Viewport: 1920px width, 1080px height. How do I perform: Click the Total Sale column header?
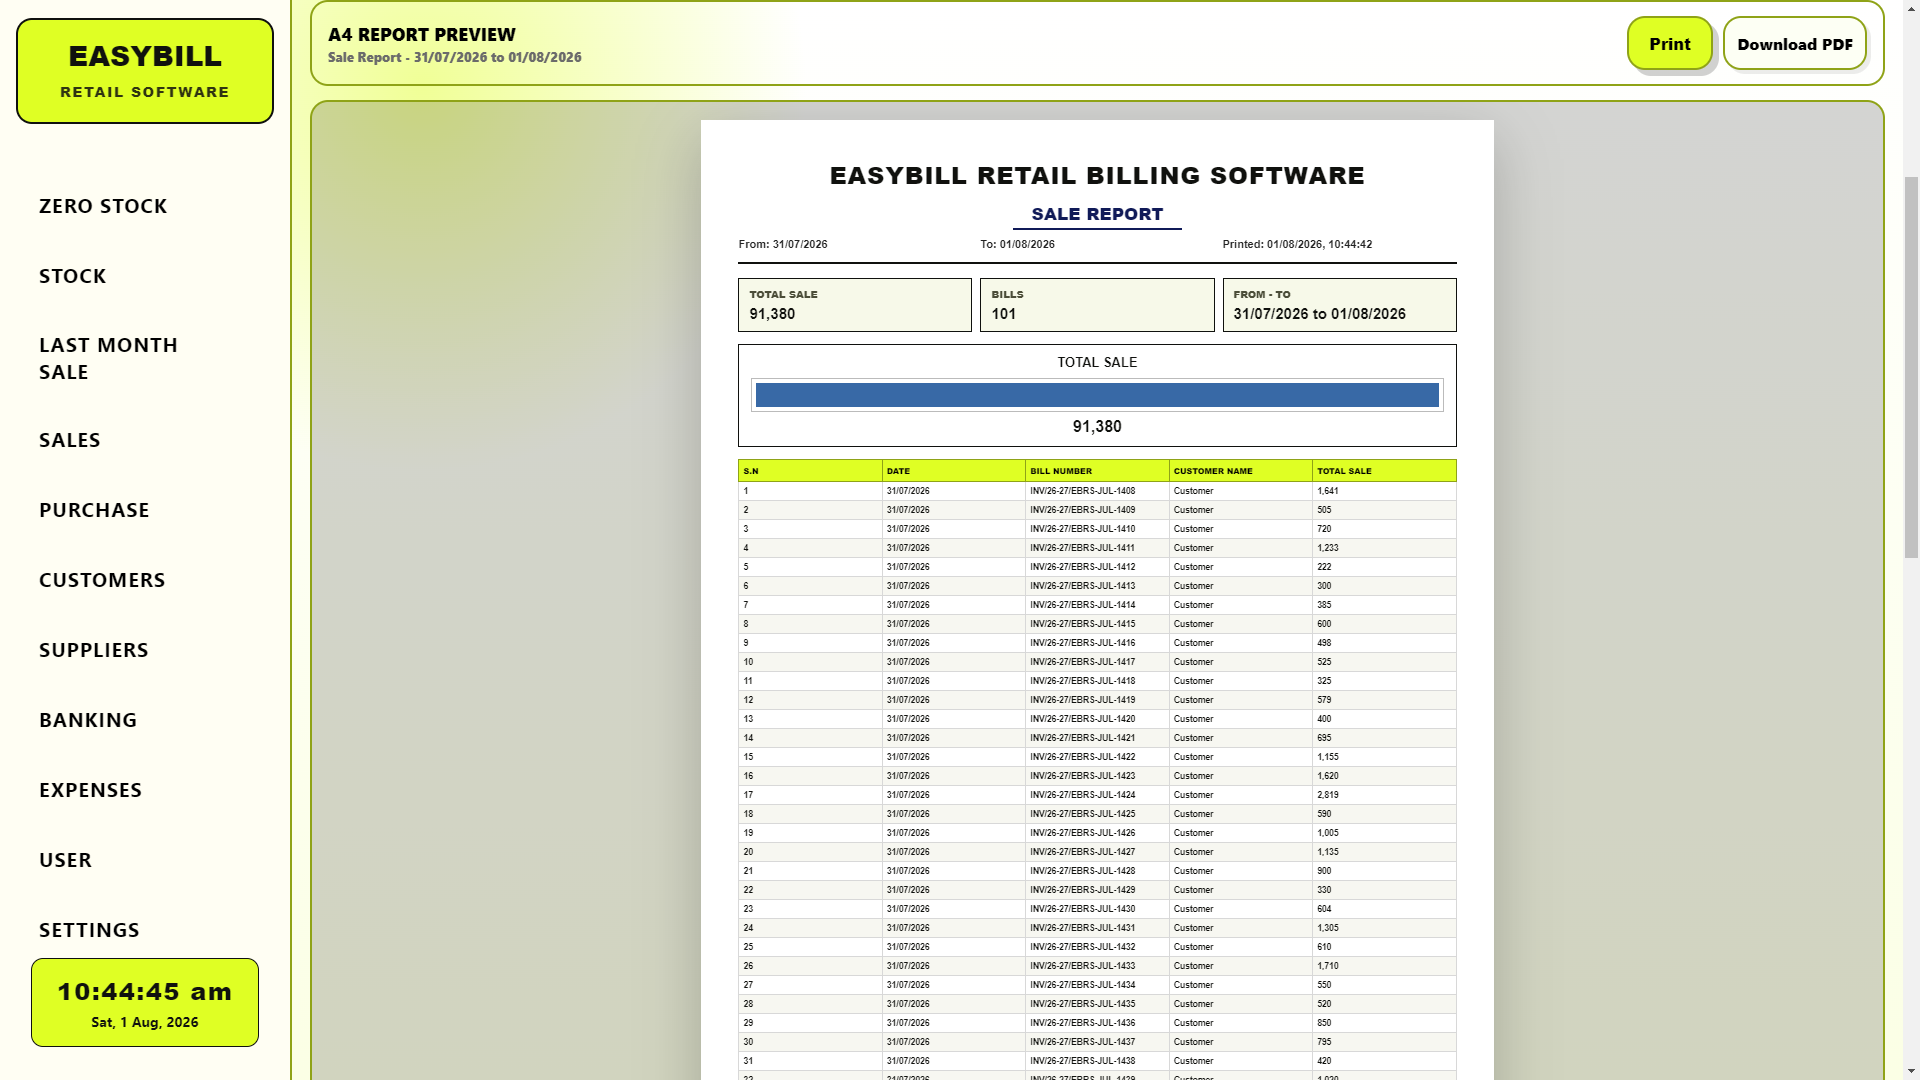tap(1384, 471)
